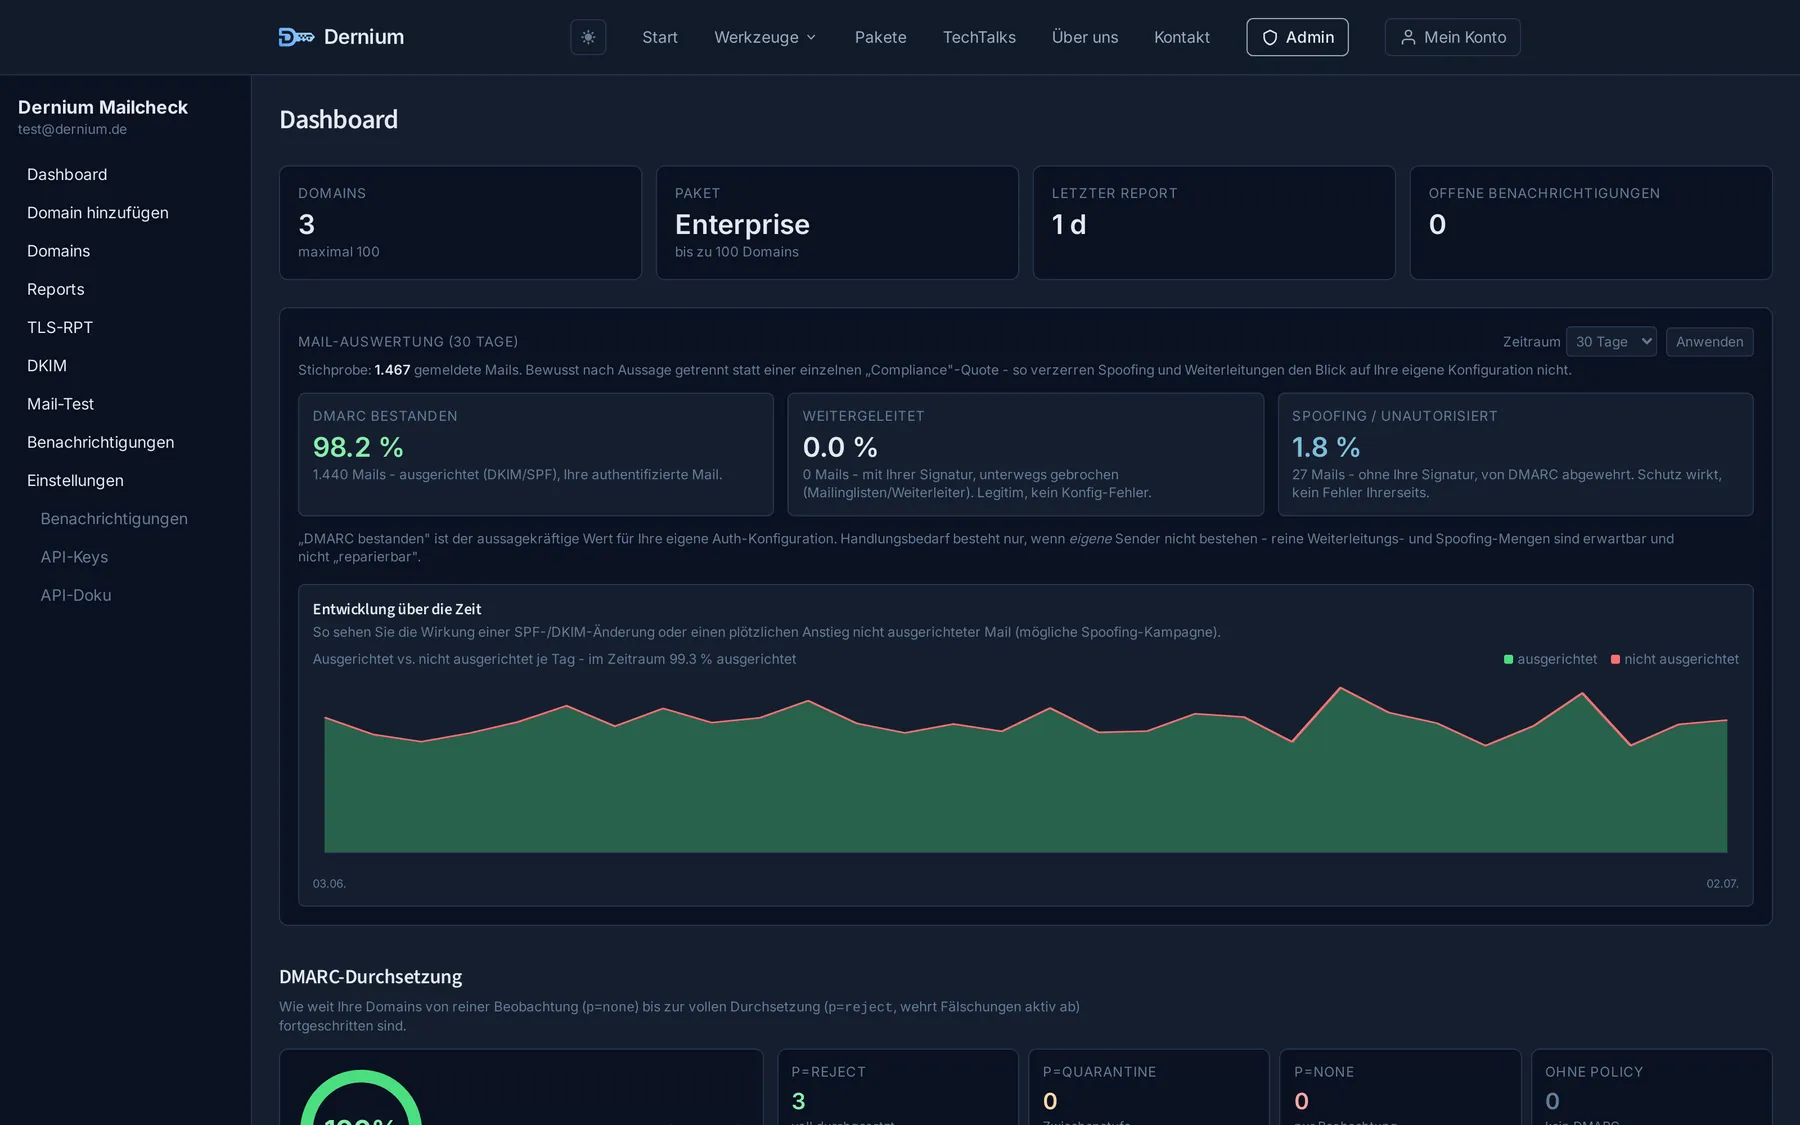Open top-level Benachrichtigungen sidebar item

(100, 442)
